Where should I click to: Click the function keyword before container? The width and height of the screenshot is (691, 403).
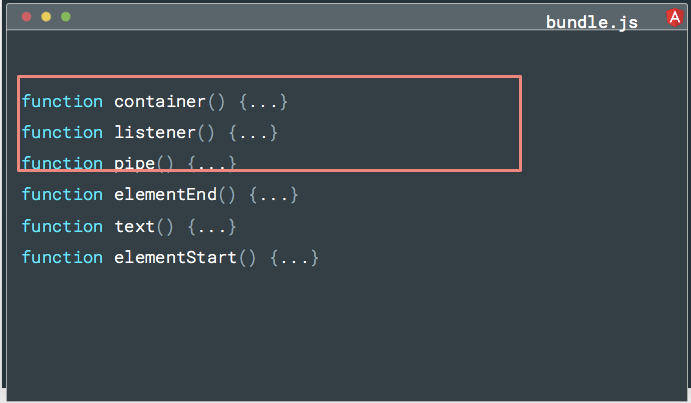point(62,101)
